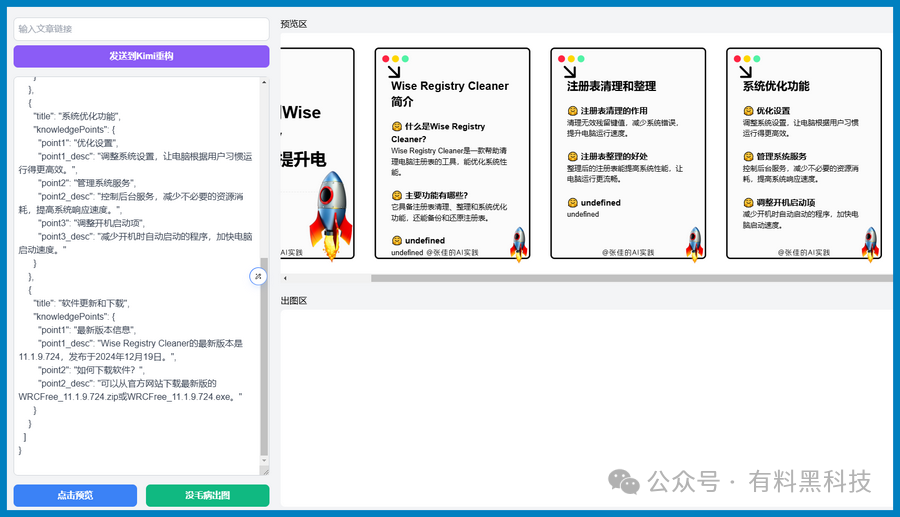Click the emoji beside 注册表整理的好处
The height and width of the screenshot is (517, 900).
[x=572, y=156]
